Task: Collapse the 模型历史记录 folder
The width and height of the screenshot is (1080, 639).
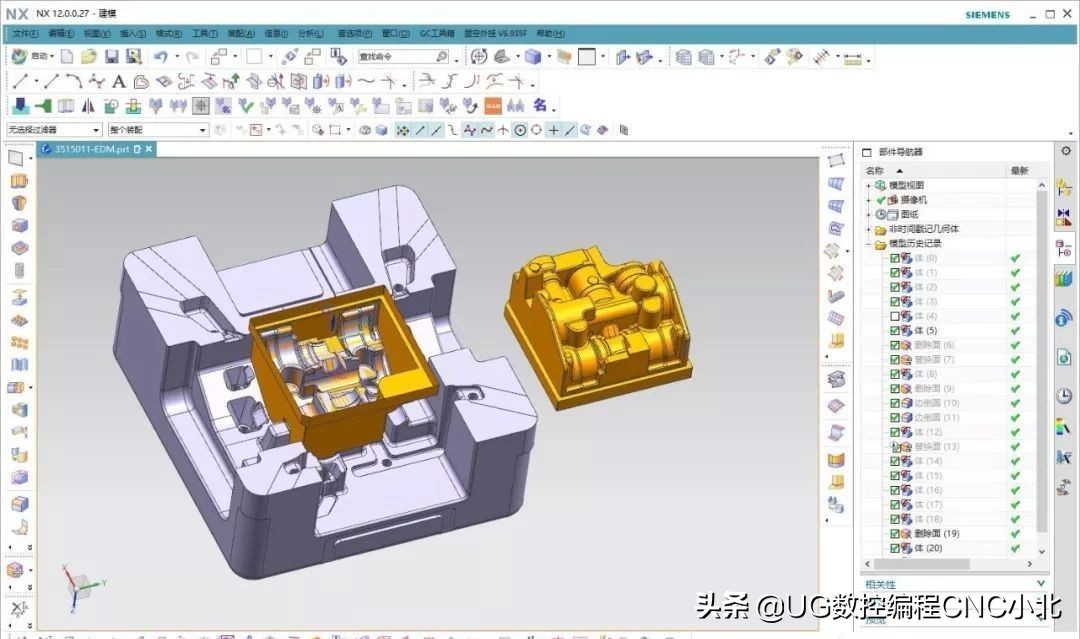Action: tap(866, 242)
